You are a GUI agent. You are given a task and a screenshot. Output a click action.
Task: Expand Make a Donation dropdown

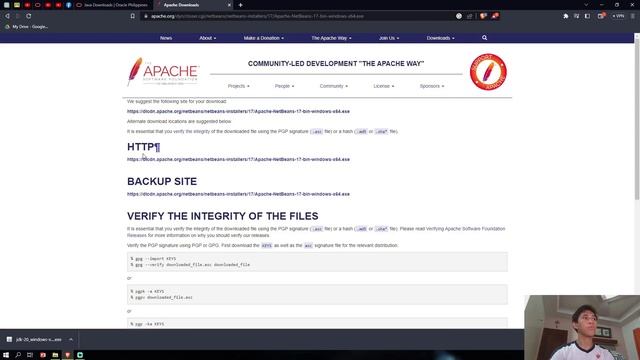[264, 38]
